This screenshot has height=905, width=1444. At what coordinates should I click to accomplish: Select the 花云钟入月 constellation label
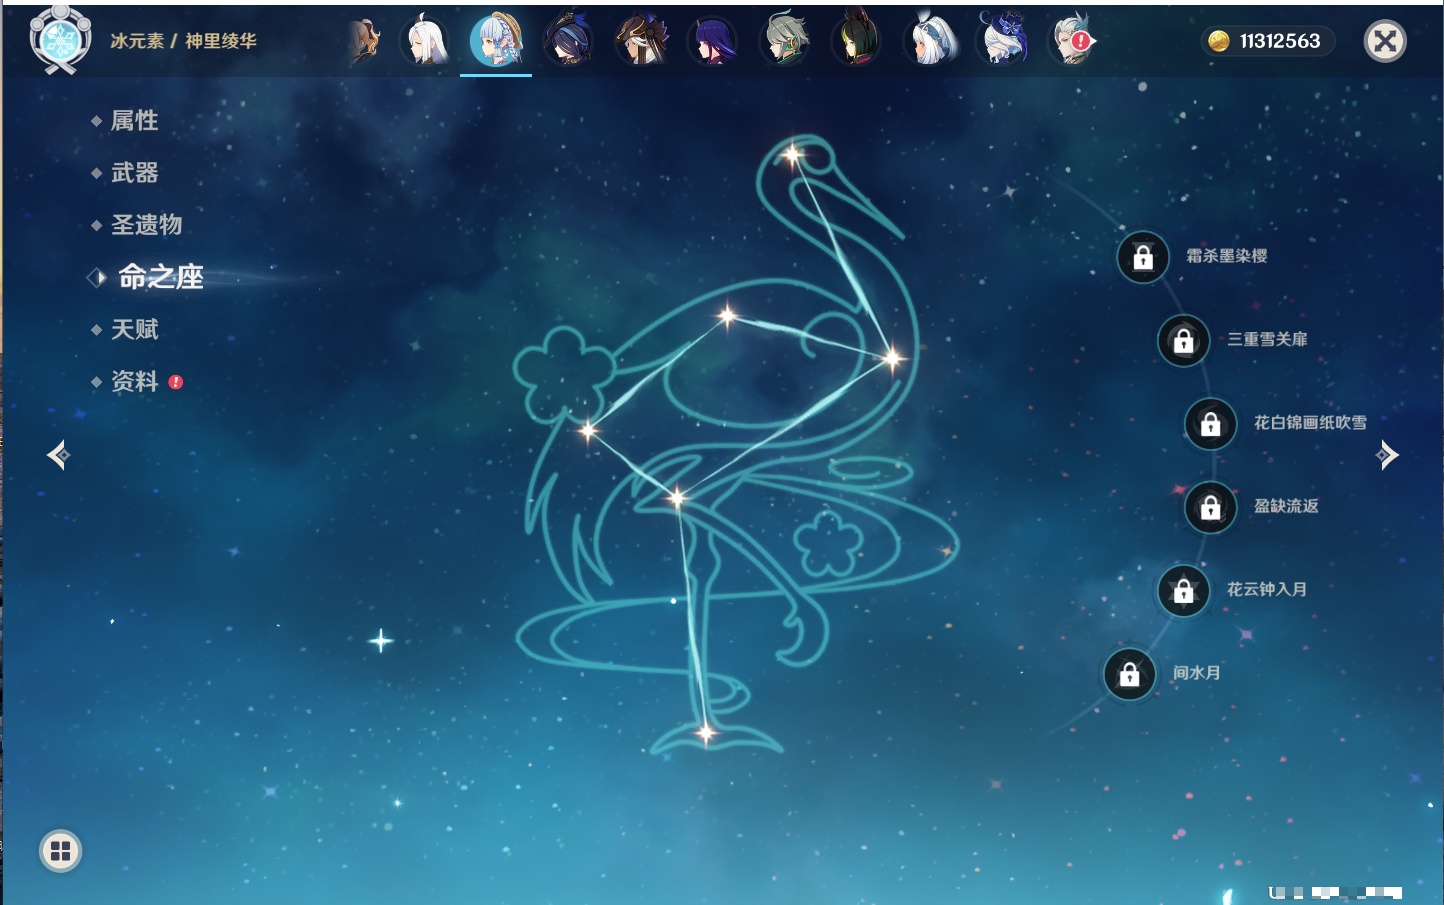click(x=1267, y=589)
